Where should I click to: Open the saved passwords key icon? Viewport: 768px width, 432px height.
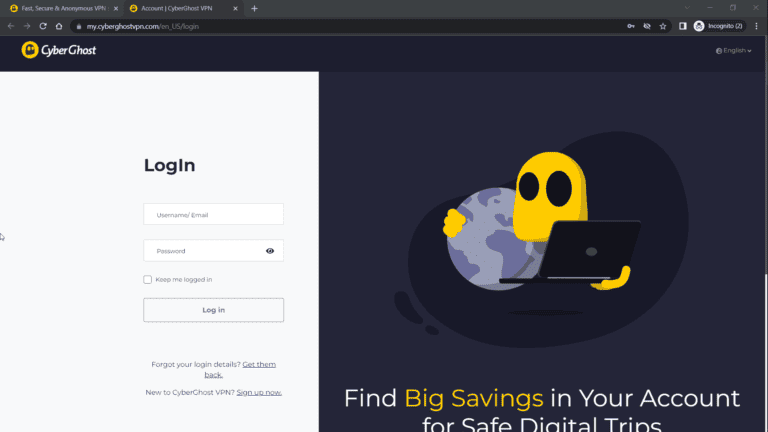coord(631,26)
